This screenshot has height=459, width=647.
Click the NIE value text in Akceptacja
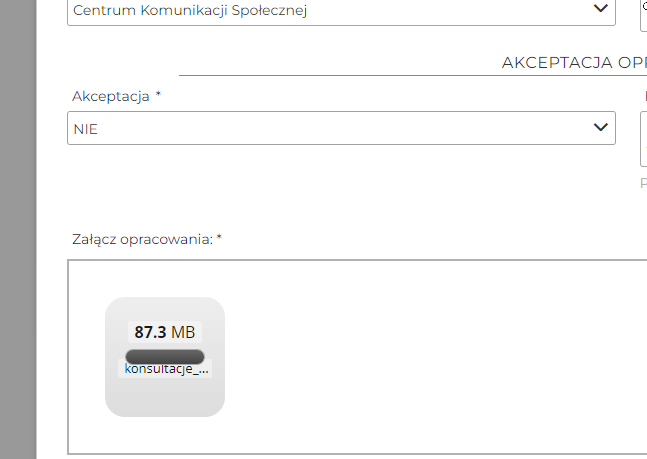[85, 129]
